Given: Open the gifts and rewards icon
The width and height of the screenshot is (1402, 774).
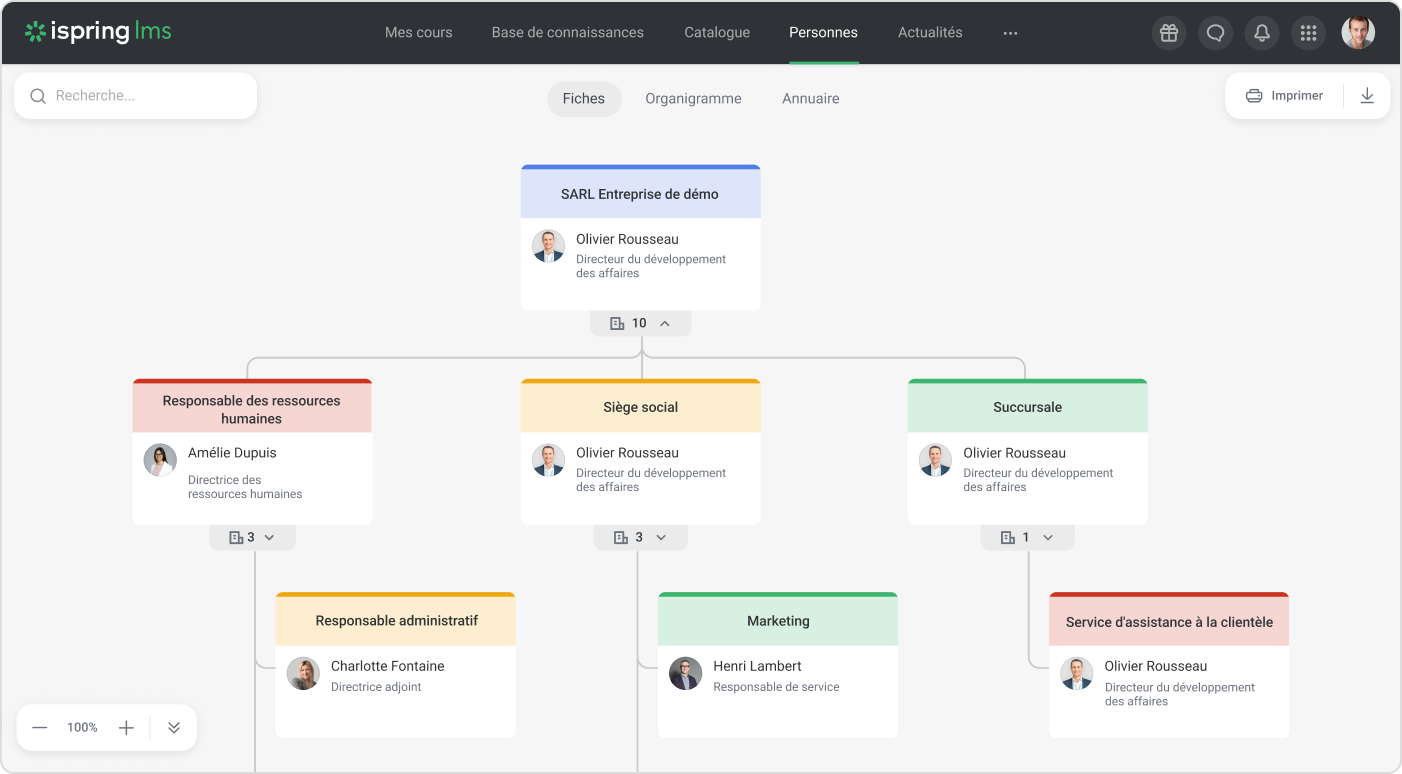Looking at the screenshot, I should (x=1168, y=32).
